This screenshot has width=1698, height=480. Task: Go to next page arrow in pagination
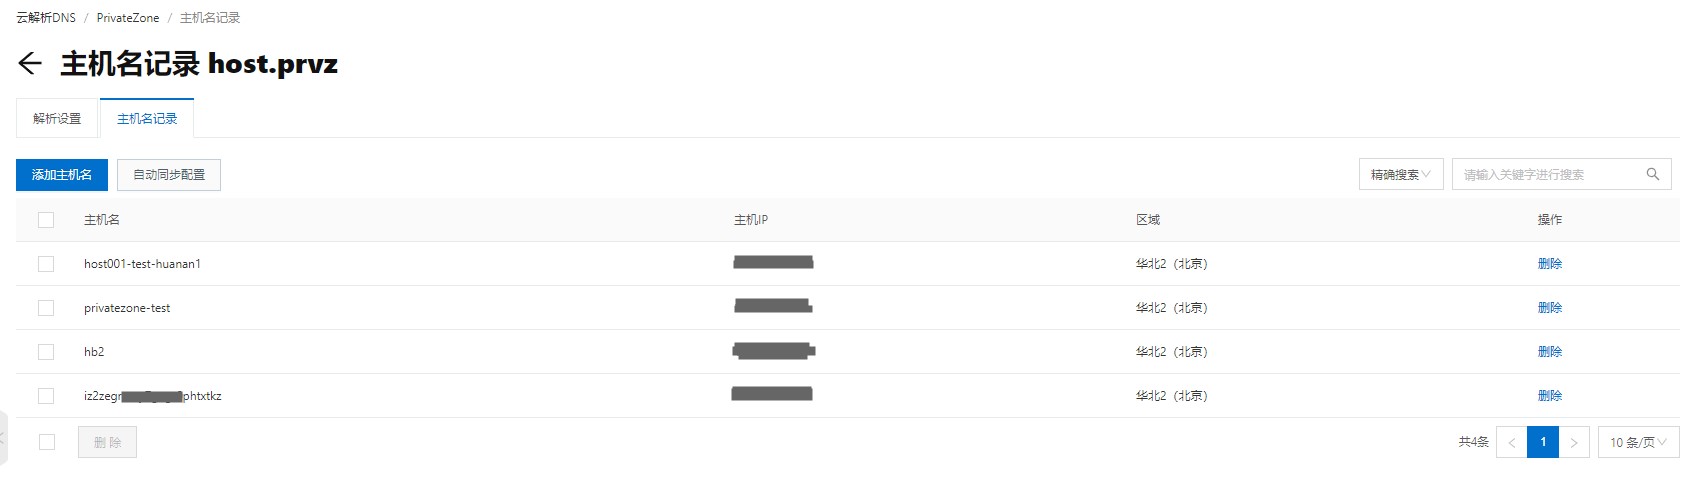(1574, 442)
